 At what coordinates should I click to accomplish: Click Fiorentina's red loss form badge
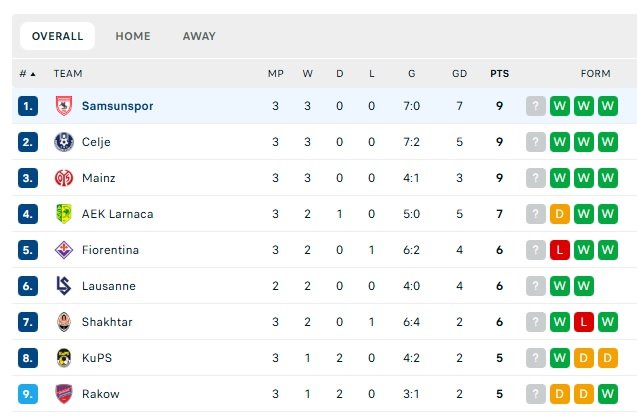pyautogui.click(x=560, y=250)
